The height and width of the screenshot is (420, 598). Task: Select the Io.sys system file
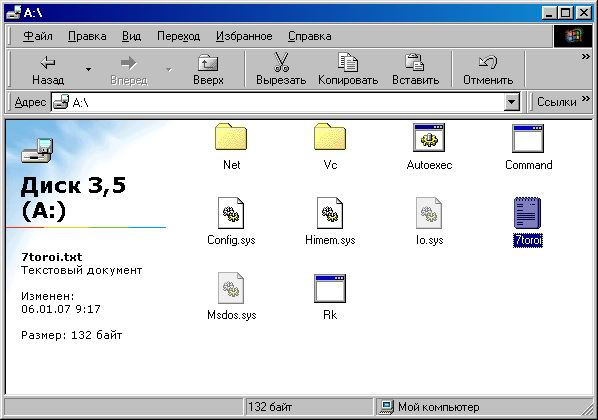click(x=429, y=213)
